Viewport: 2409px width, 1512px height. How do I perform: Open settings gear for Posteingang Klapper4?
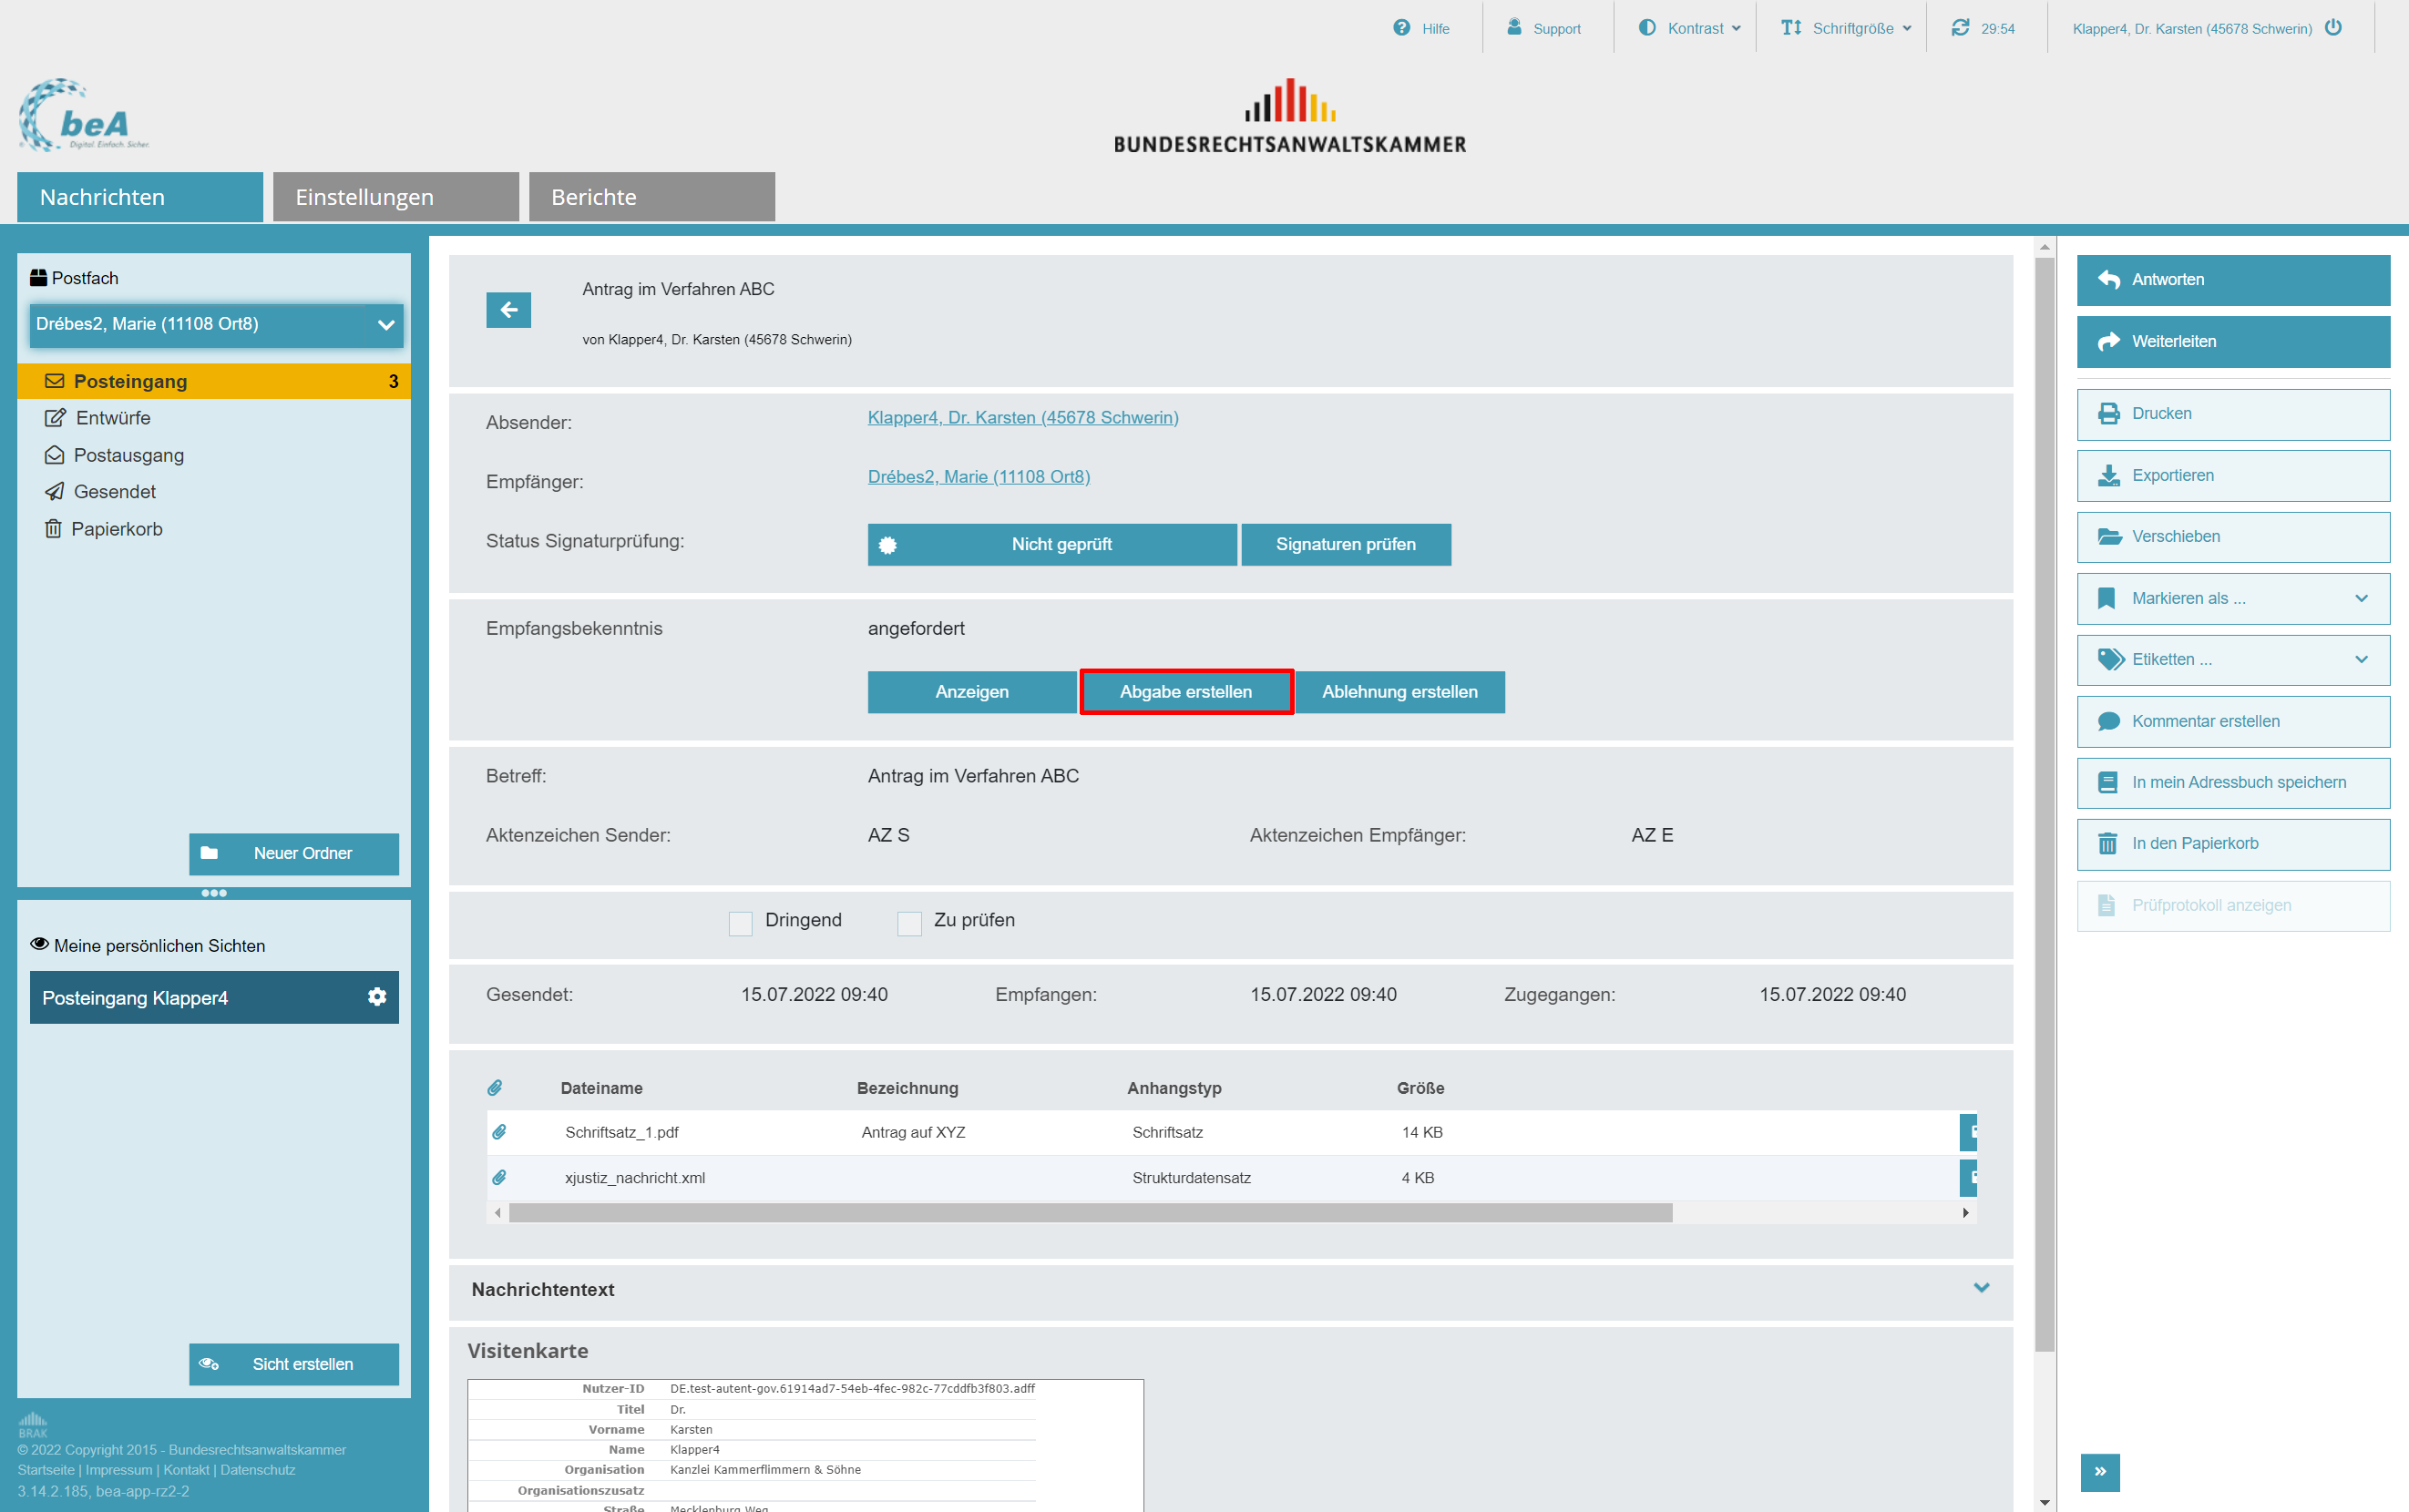pyautogui.click(x=377, y=997)
